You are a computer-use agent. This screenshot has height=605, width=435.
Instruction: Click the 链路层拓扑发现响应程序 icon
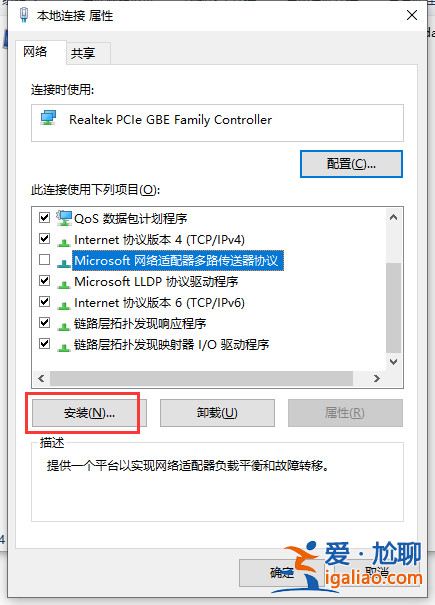pos(64,325)
